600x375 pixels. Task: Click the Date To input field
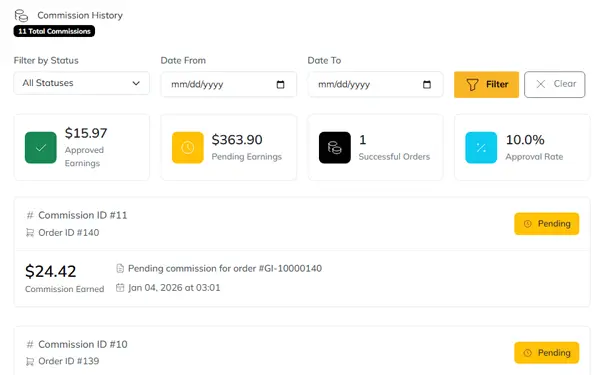(x=375, y=84)
